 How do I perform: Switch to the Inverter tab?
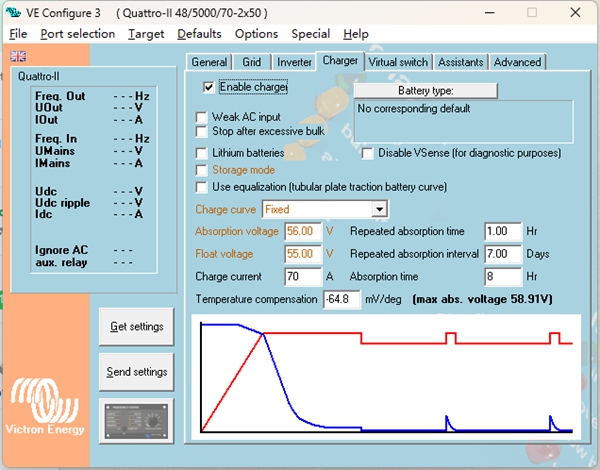pyautogui.click(x=294, y=62)
